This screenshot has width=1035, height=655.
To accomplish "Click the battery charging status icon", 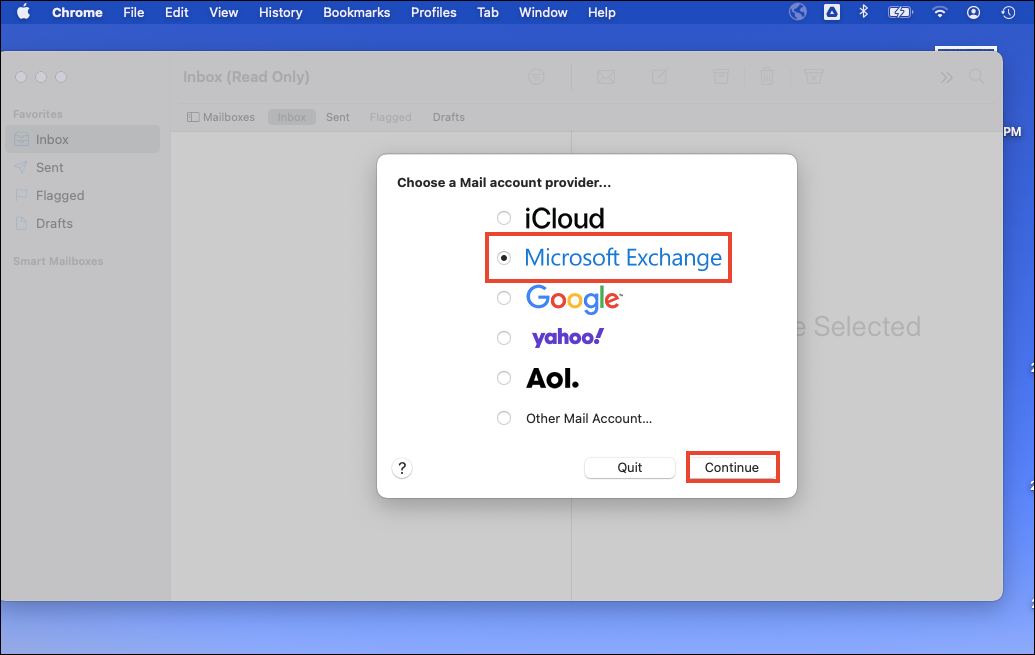I will (x=900, y=13).
